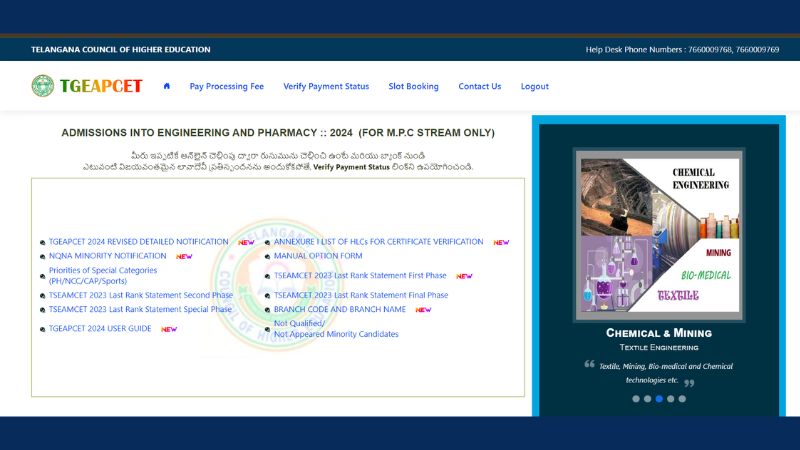Open Not Qualified/Not Appeared Minority Candidates link
Image resolution: width=800 pixels, height=450 pixels.
click(336, 329)
